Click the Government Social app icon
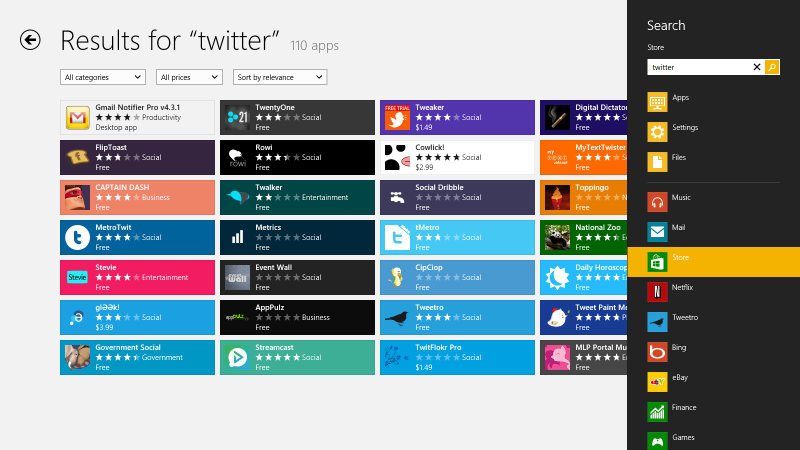 [78, 357]
